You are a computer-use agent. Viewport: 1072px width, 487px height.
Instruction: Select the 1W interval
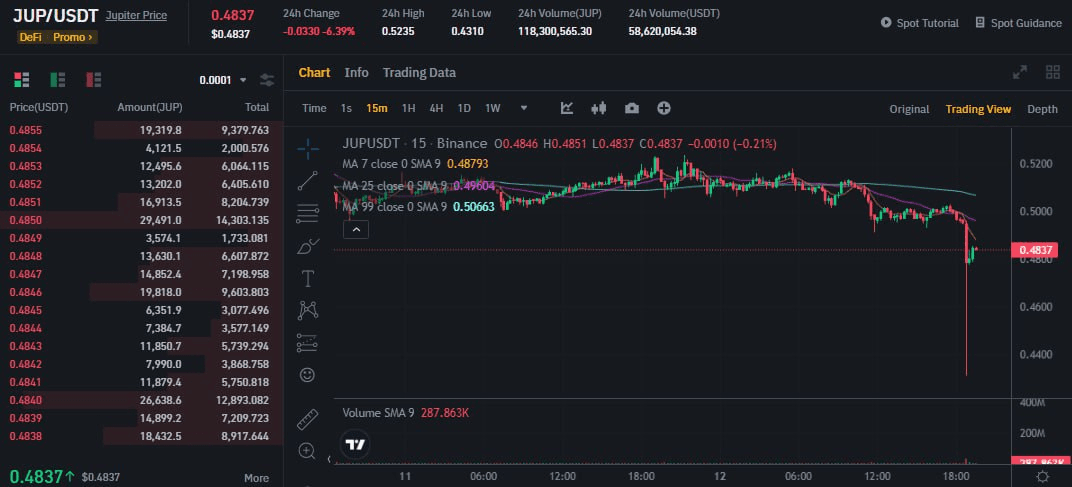tap(493, 108)
